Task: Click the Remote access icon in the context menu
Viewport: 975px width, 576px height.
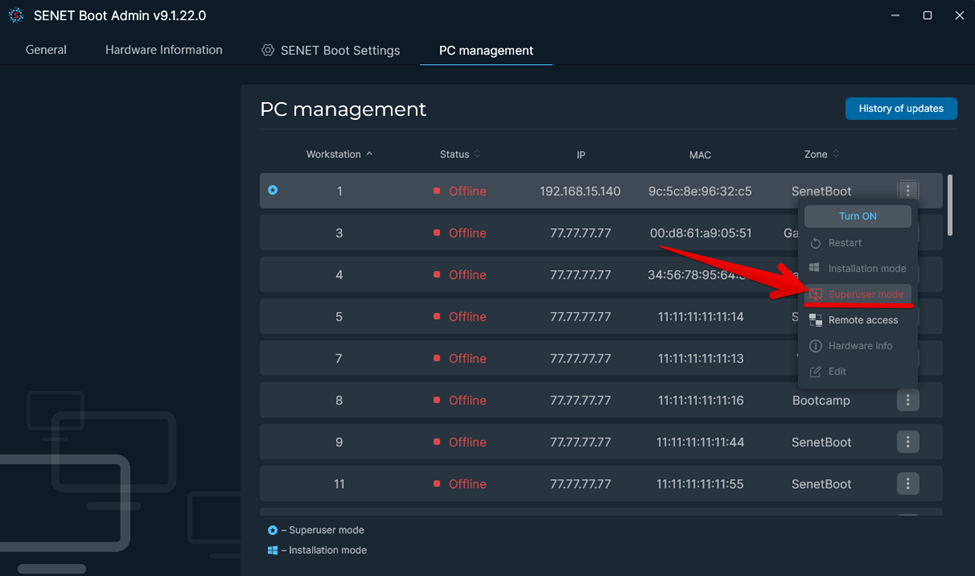Action: click(817, 319)
